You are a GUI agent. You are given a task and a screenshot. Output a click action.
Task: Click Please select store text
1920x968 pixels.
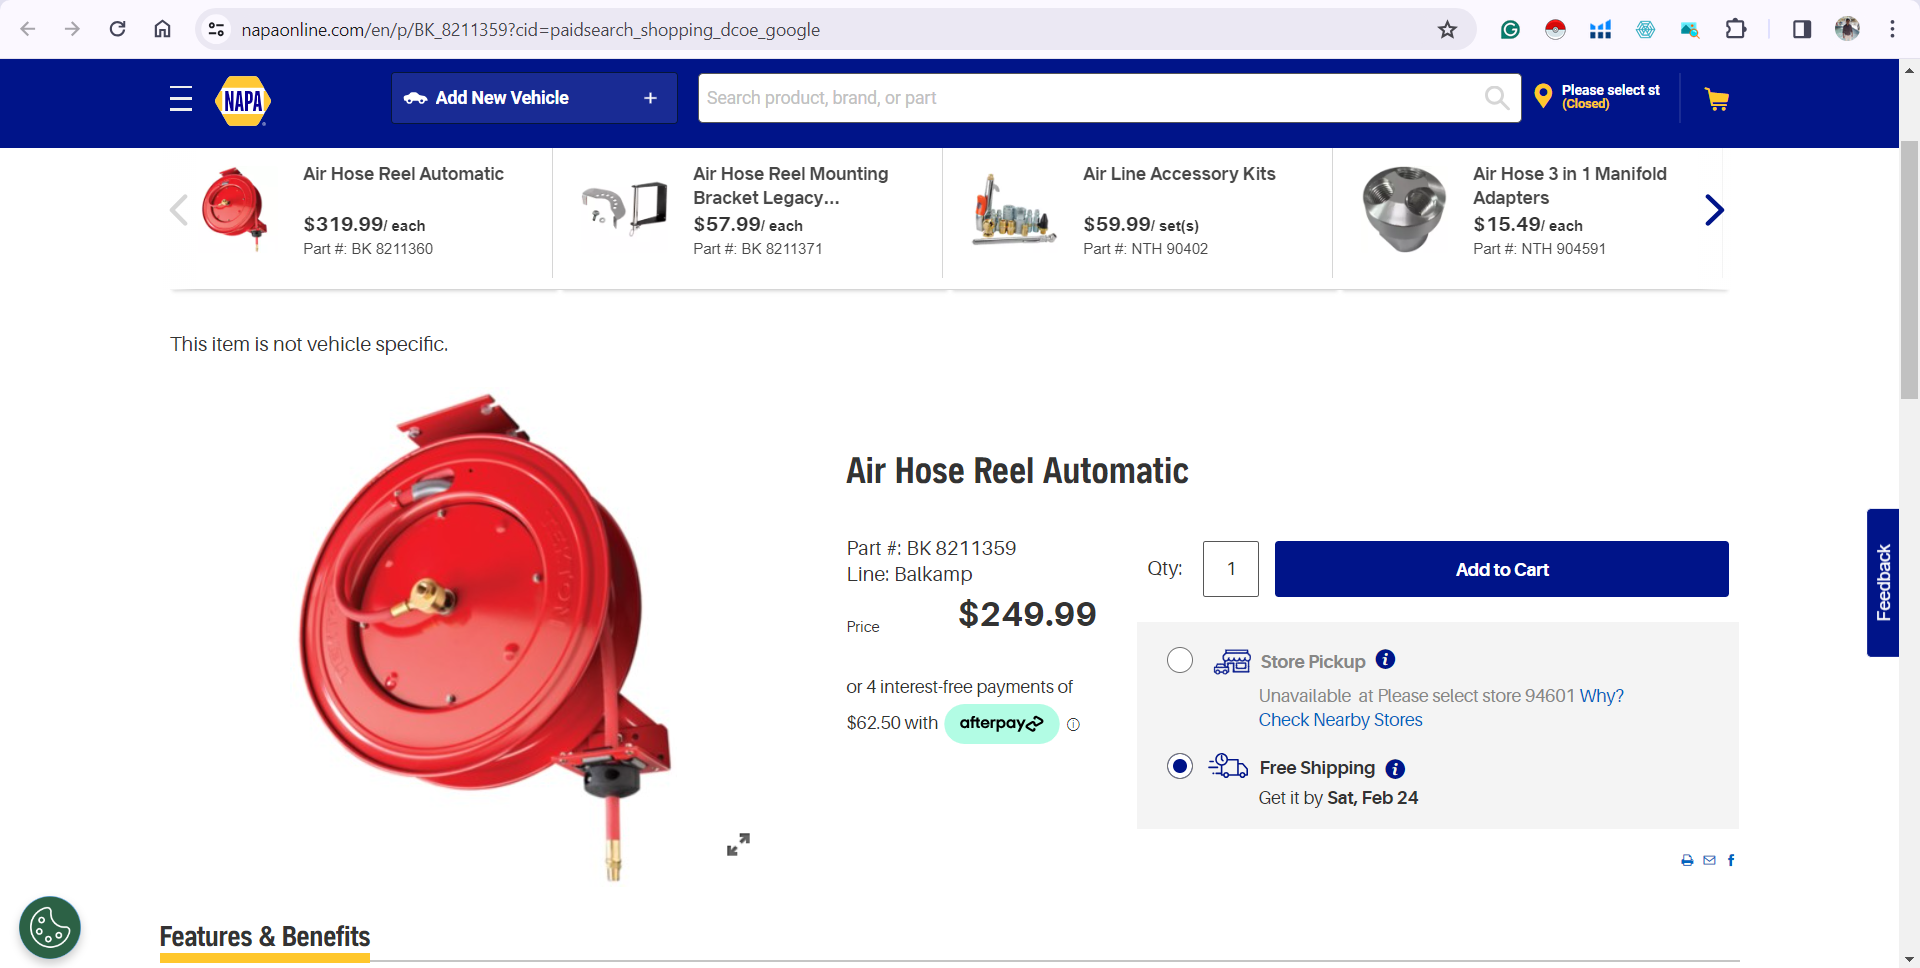click(1610, 90)
